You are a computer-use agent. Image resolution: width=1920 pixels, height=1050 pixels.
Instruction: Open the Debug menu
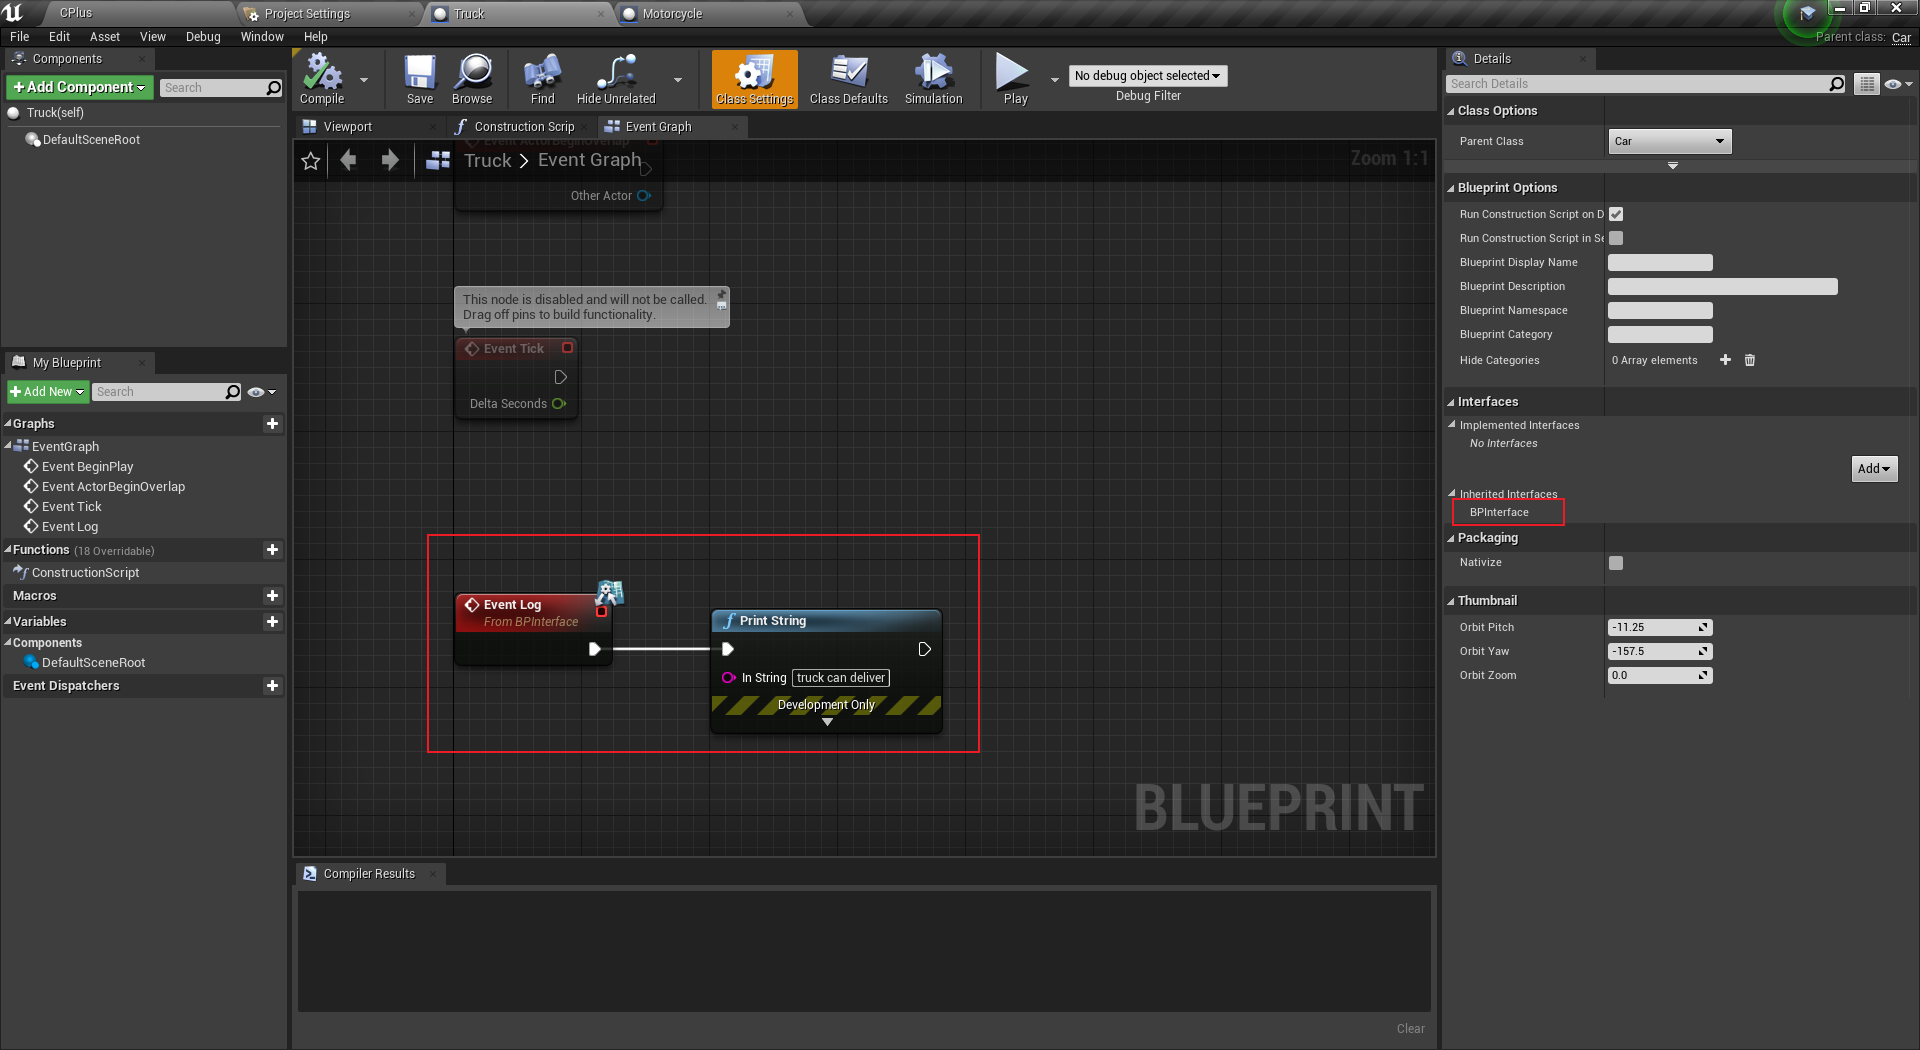pyautogui.click(x=203, y=37)
